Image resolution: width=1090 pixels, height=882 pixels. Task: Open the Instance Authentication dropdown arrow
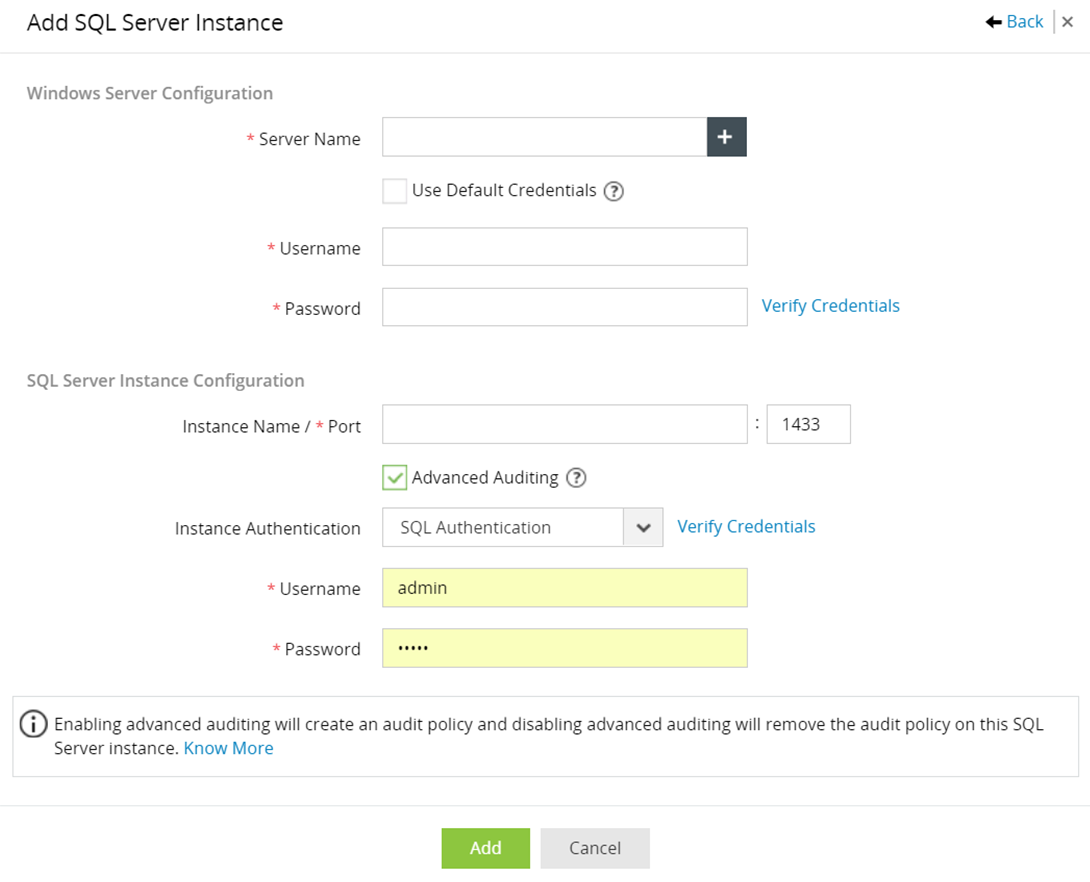tap(643, 527)
